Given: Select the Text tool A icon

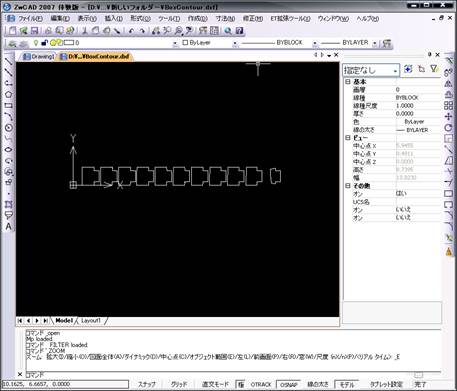Looking at the screenshot, I should pos(9,226).
